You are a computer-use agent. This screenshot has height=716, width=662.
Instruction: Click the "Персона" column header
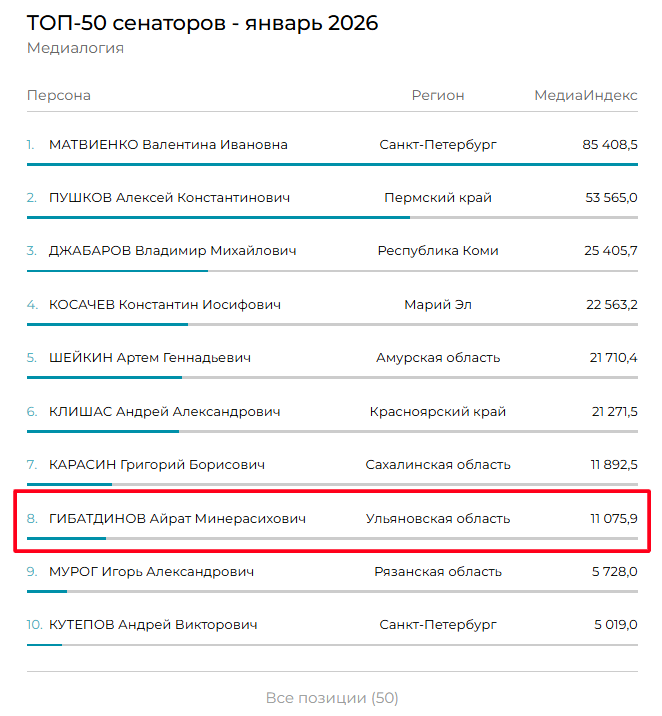[59, 95]
